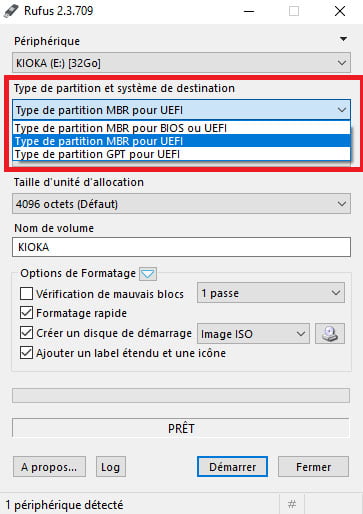Image resolution: width=363 pixels, height=514 pixels.
Task: Toggle Créer un disque de démarrage checkbox
Action: [26, 333]
